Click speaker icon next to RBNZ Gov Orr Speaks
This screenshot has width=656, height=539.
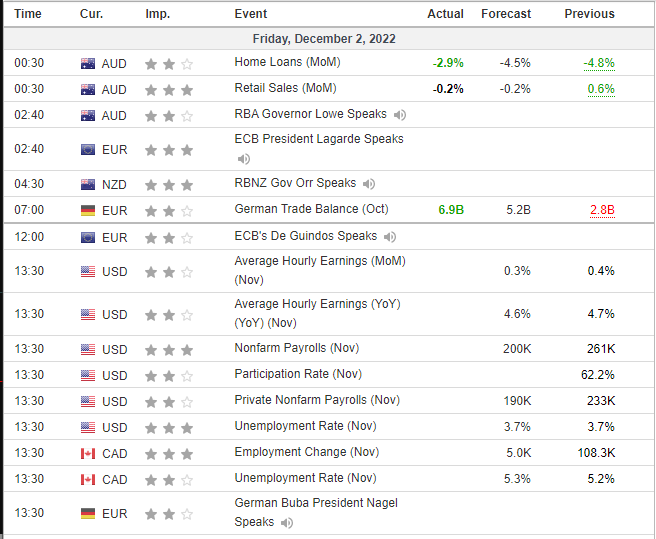[369, 184]
